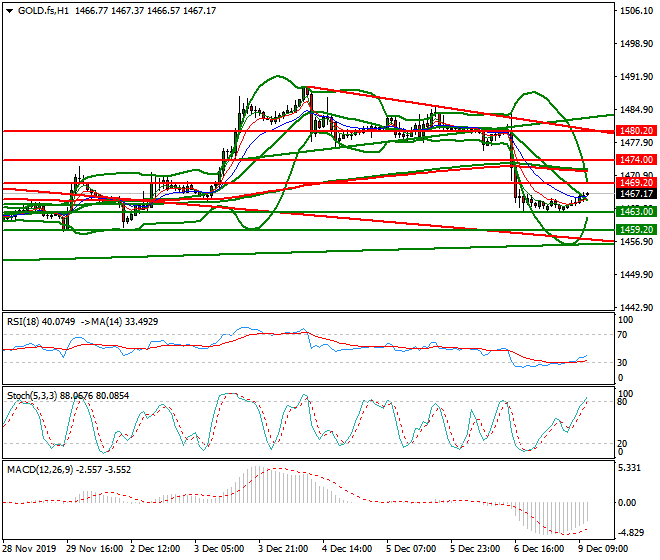Click the RSI scale level 70
The height and width of the screenshot is (560, 660).
pyautogui.click(x=622, y=335)
